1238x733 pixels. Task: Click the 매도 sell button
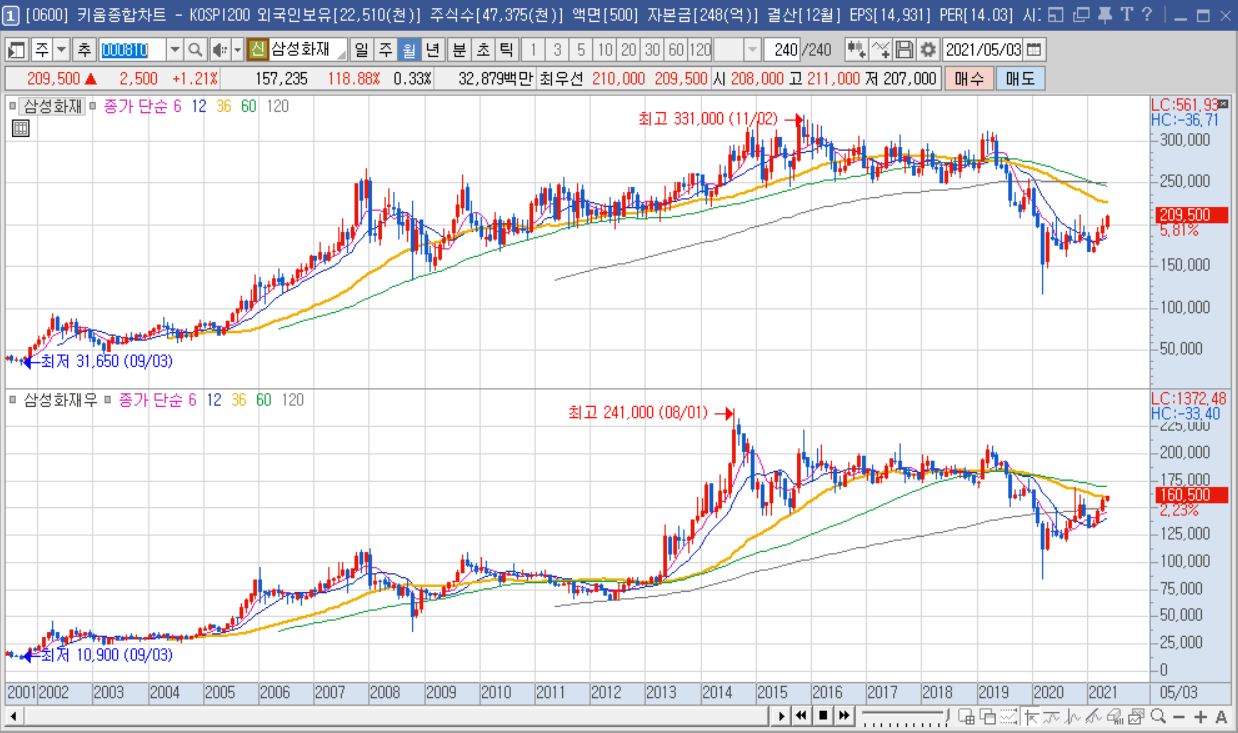pos(1020,79)
